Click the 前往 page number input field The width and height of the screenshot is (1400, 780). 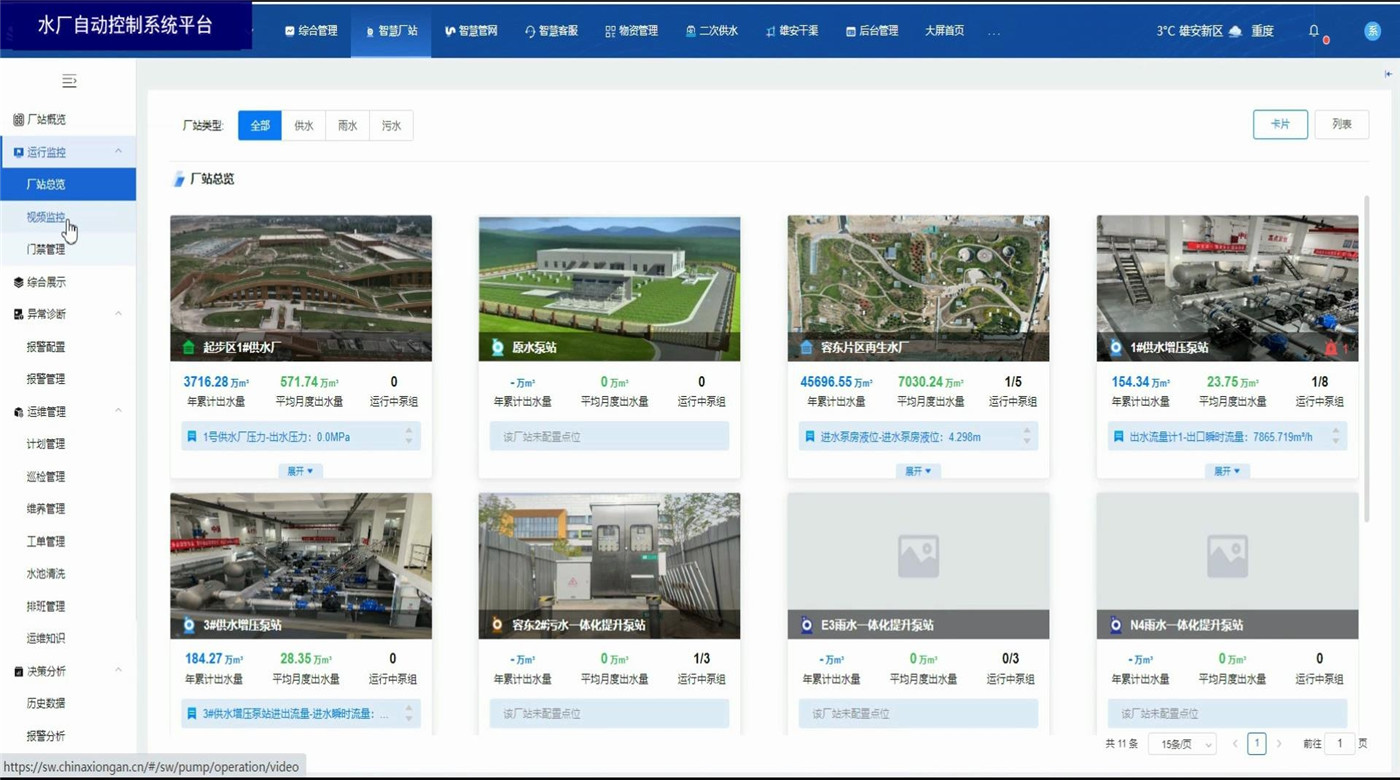(1339, 744)
